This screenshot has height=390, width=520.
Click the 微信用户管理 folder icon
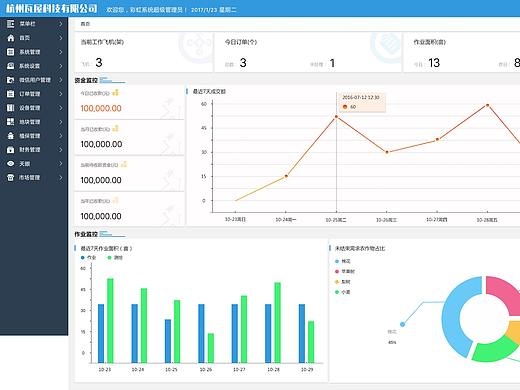[11, 80]
